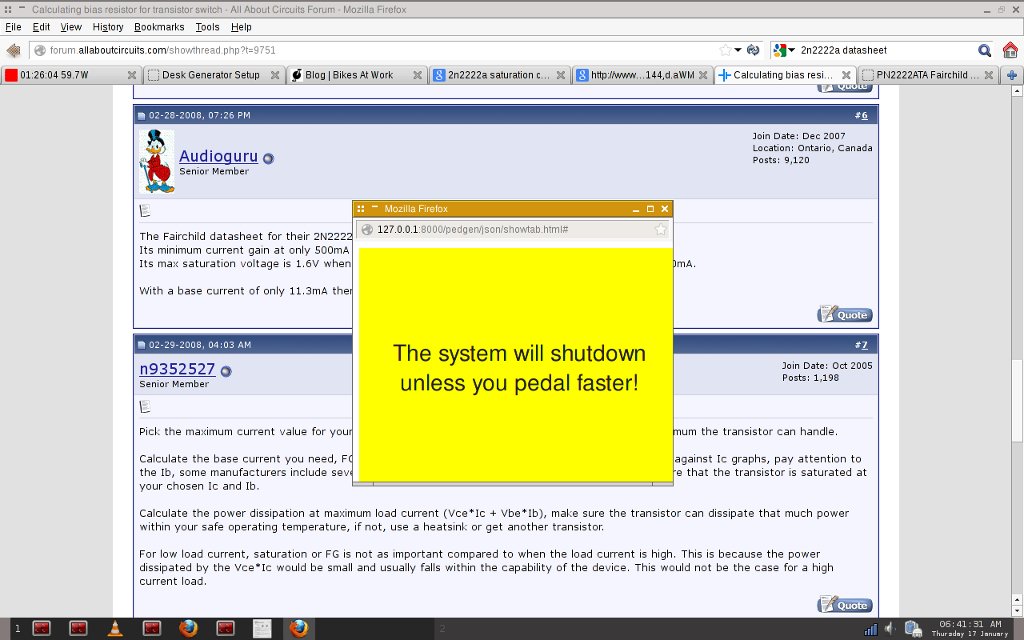Switch to the 01:26:04 59.7W tab

71,75
